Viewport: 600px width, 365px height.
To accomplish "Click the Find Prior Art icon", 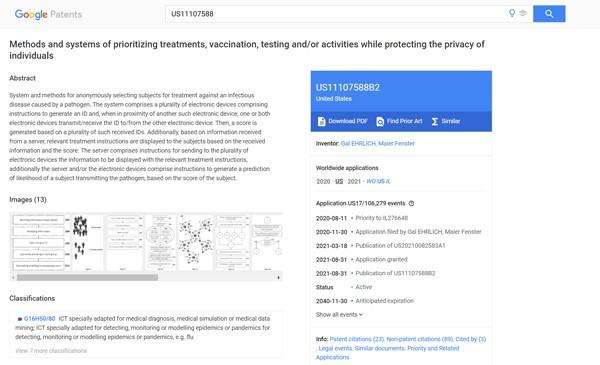I will click(x=380, y=121).
